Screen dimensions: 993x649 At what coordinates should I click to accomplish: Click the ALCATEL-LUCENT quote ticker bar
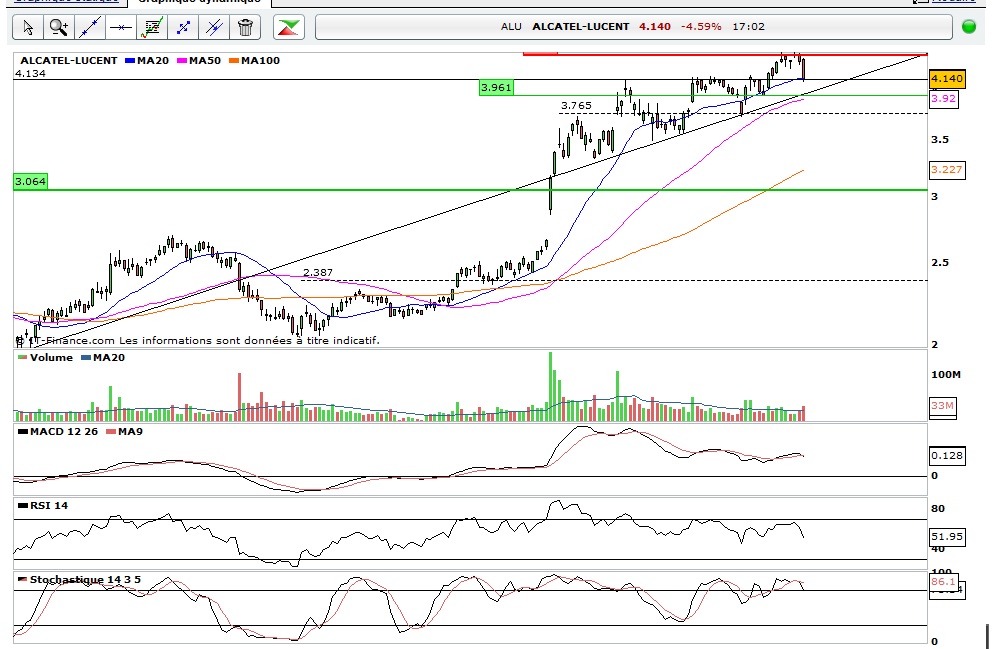tap(634, 27)
